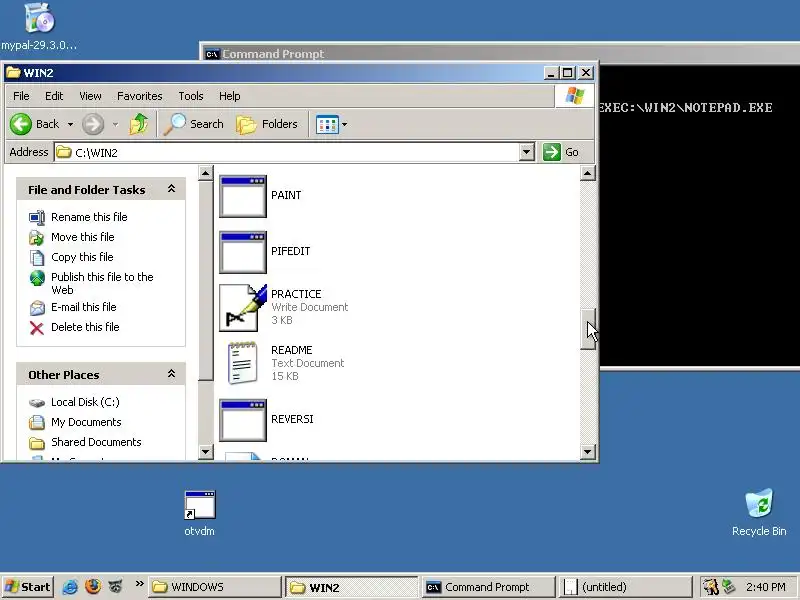Image resolution: width=800 pixels, height=600 pixels.
Task: Select the REVERSI application icon
Action: click(243, 420)
